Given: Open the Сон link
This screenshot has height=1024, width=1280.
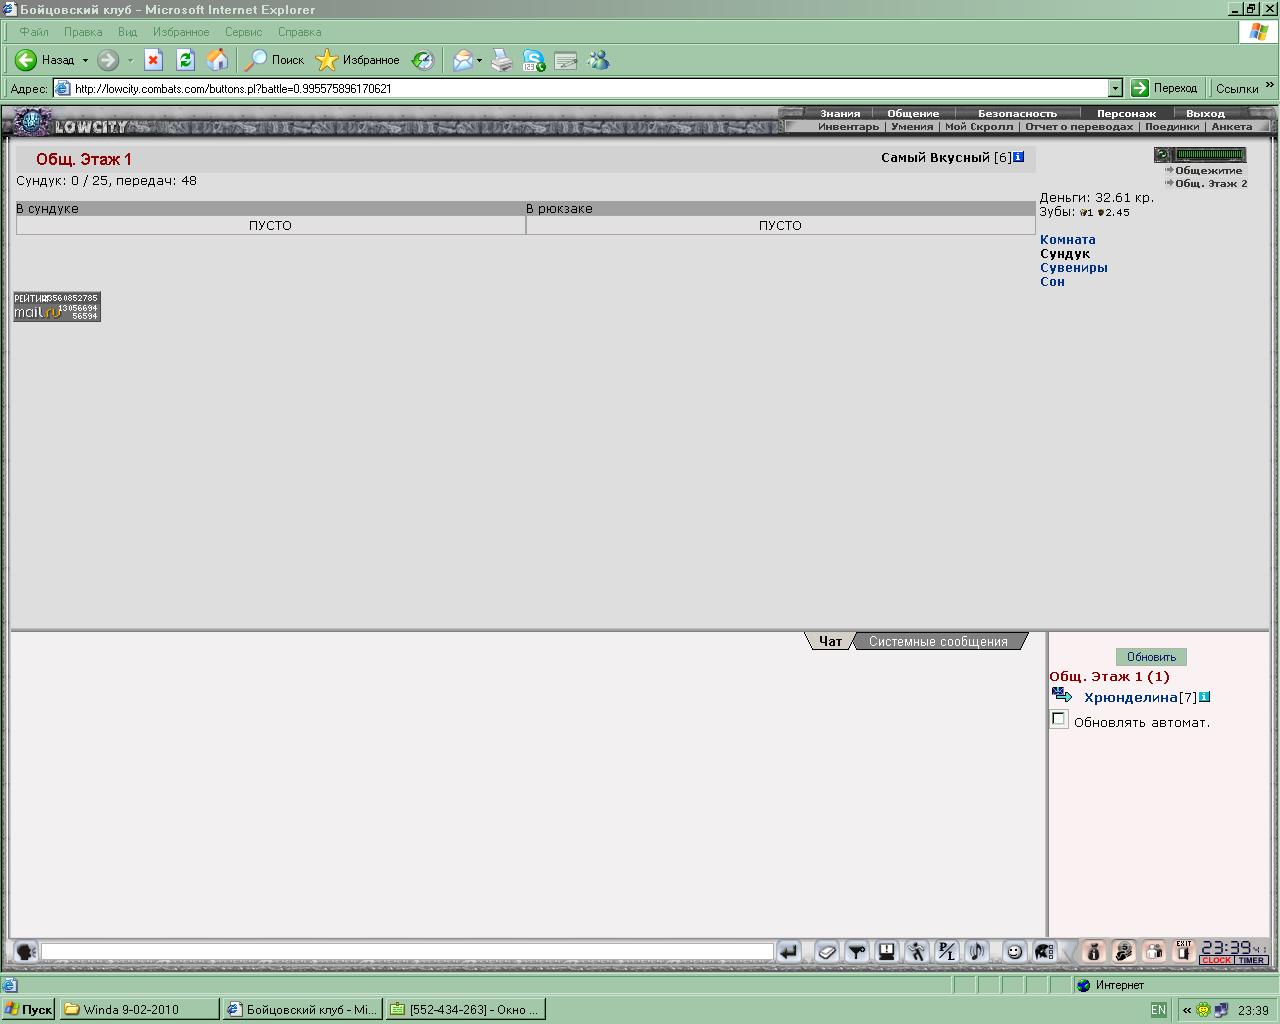Looking at the screenshot, I should (1052, 282).
